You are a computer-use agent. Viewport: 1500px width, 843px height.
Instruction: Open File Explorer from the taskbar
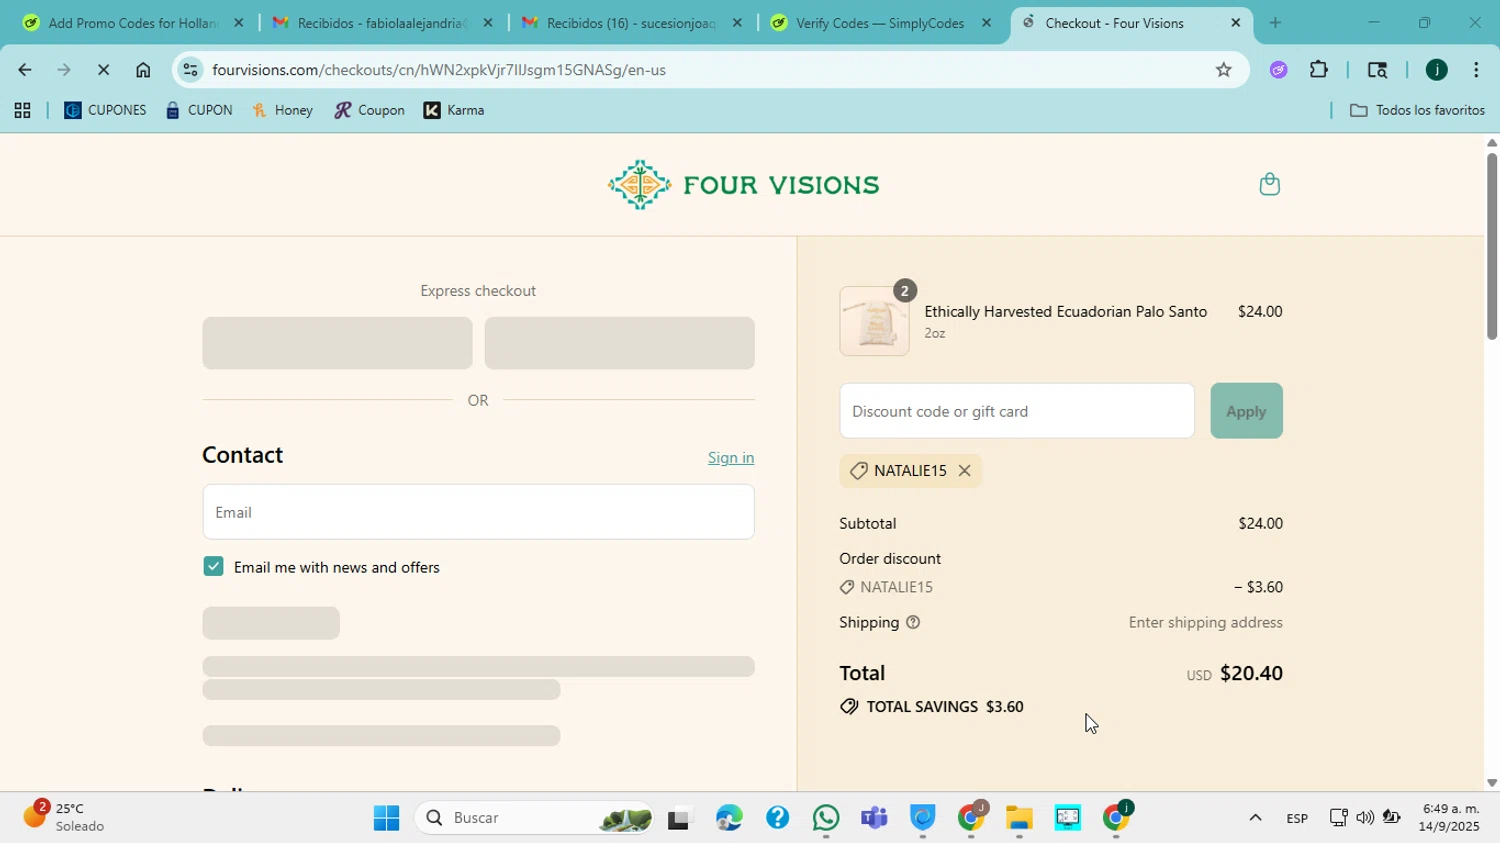[1019, 819]
